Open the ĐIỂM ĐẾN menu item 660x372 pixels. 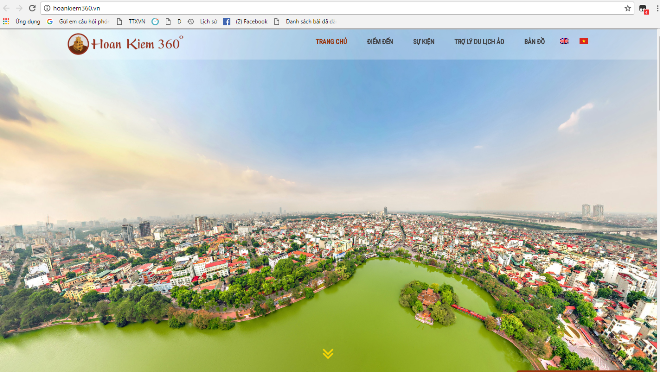380,41
